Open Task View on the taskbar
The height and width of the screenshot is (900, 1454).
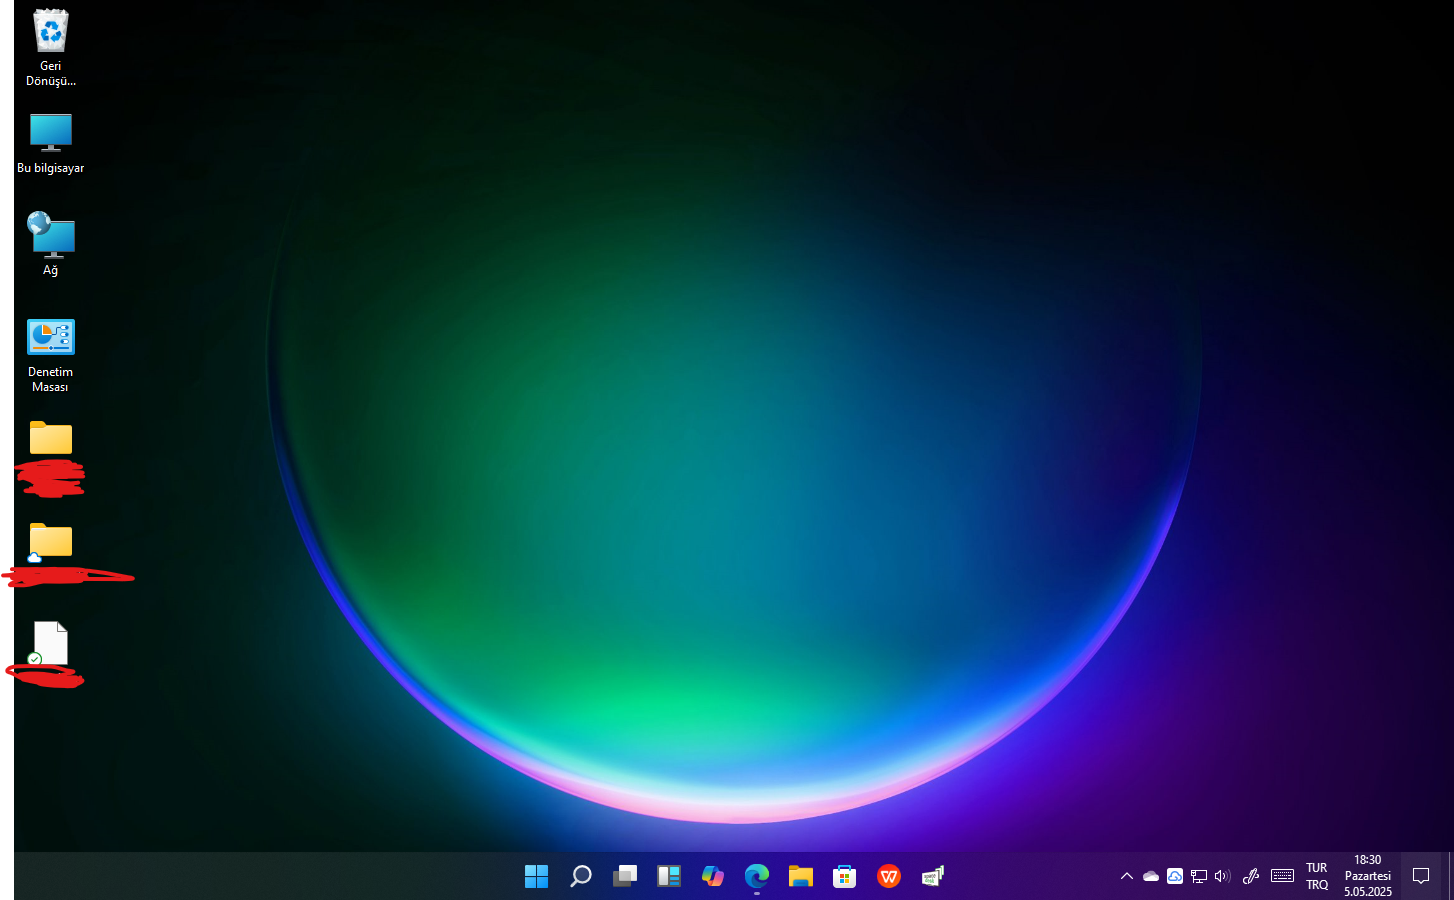pos(625,876)
